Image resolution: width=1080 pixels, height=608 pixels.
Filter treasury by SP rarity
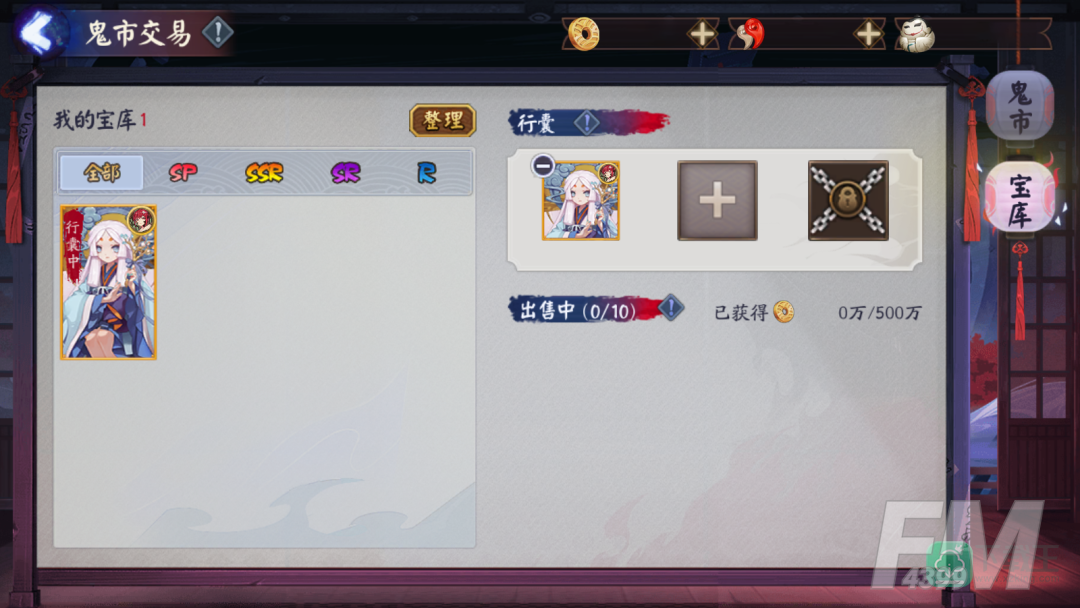183,172
